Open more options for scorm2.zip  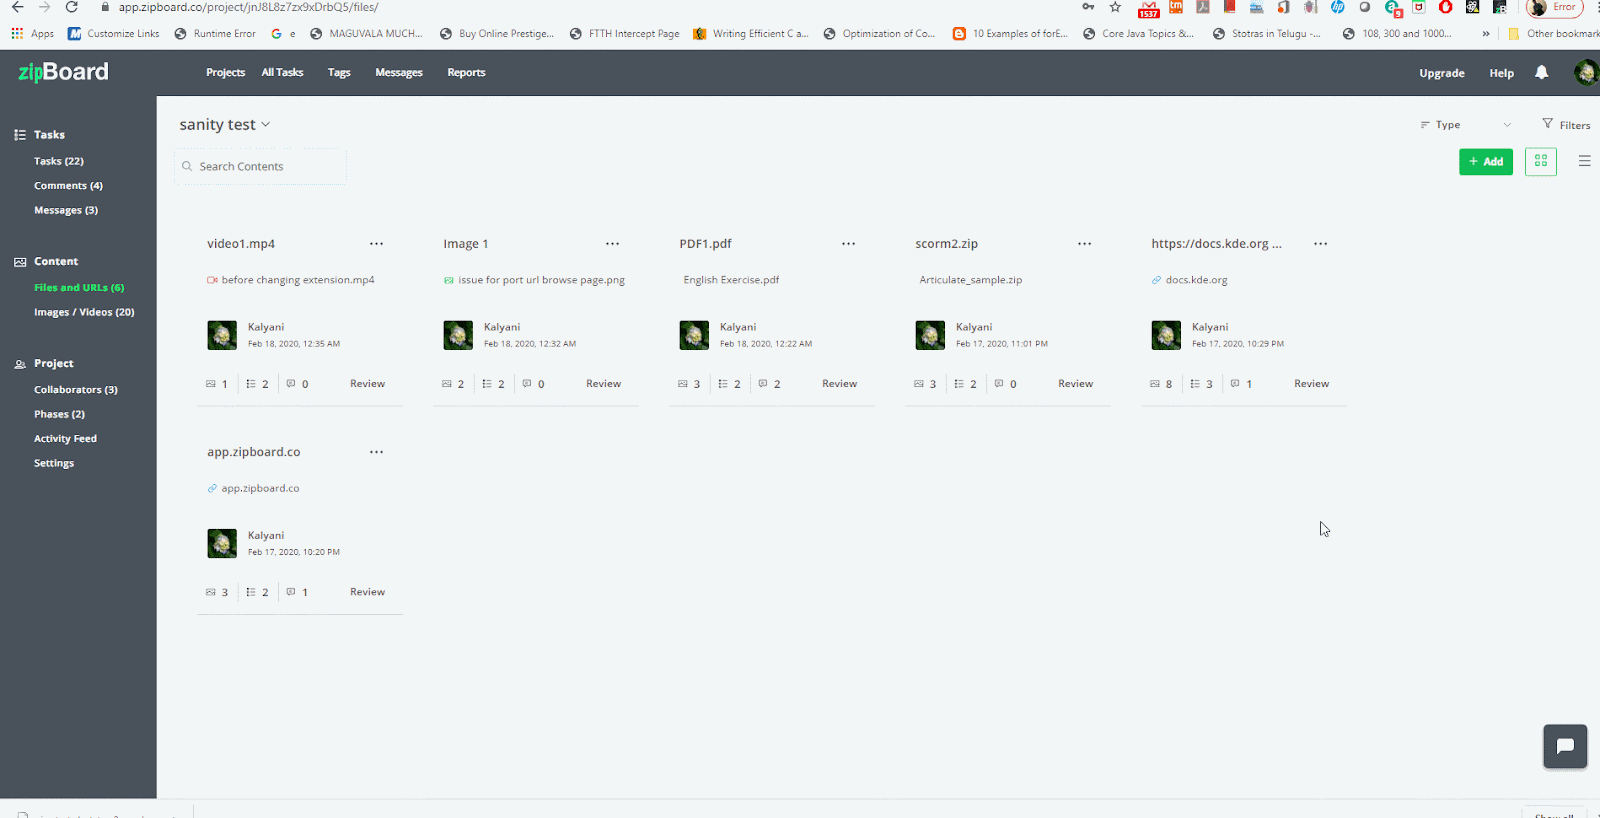pos(1084,244)
